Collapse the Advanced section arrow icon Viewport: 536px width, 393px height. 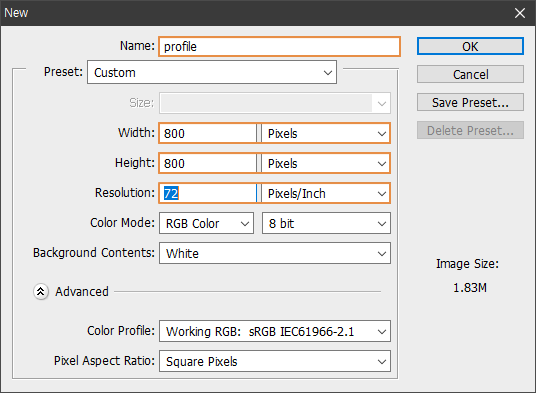click(41, 292)
